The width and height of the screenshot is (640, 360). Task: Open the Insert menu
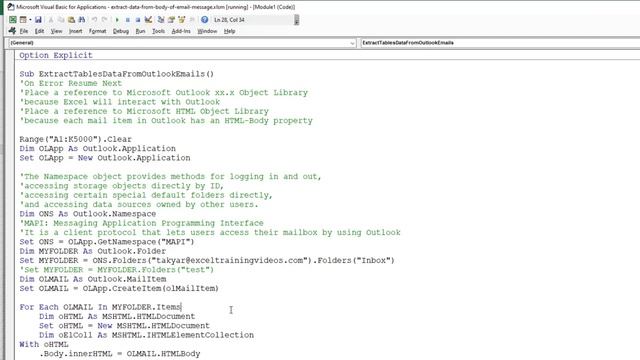pyautogui.click(x=76, y=31)
